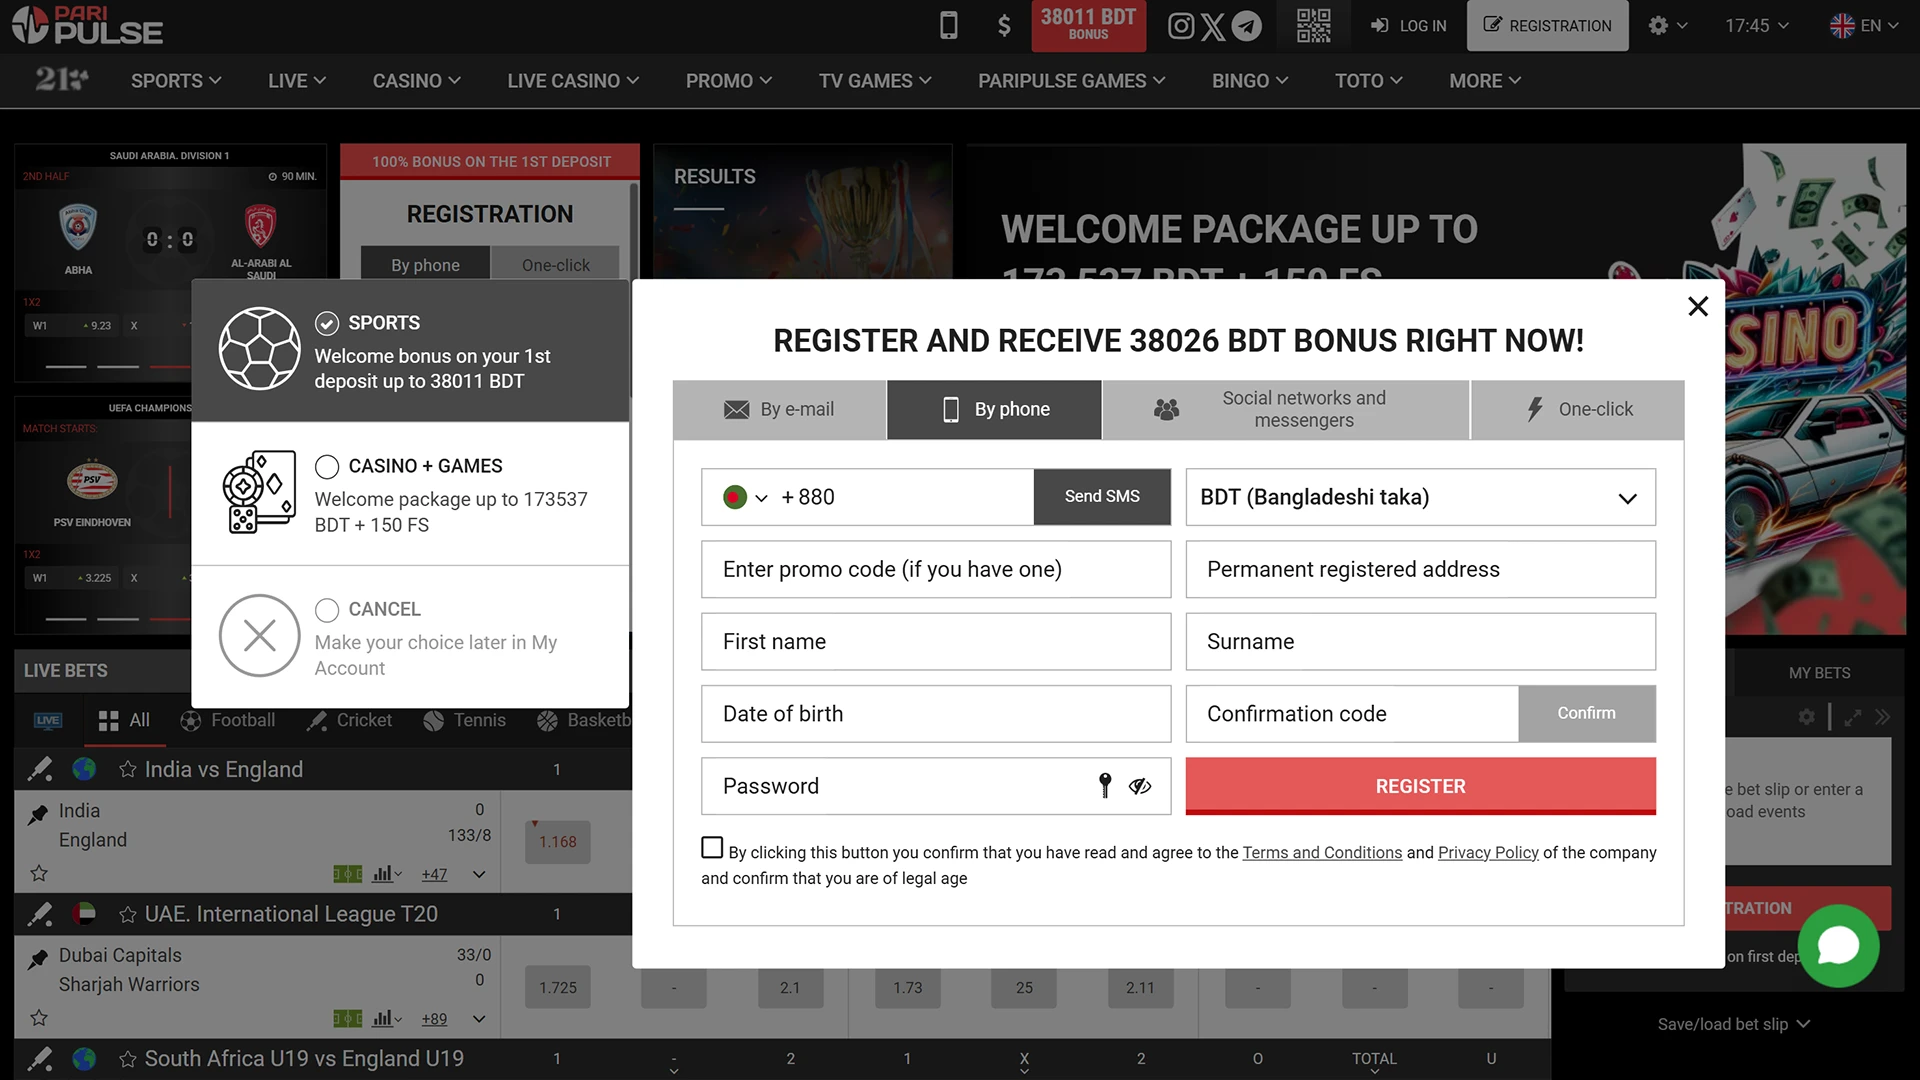The width and height of the screenshot is (1920, 1080).
Task: Click the Telegram messenger icon
Action: click(x=1247, y=25)
